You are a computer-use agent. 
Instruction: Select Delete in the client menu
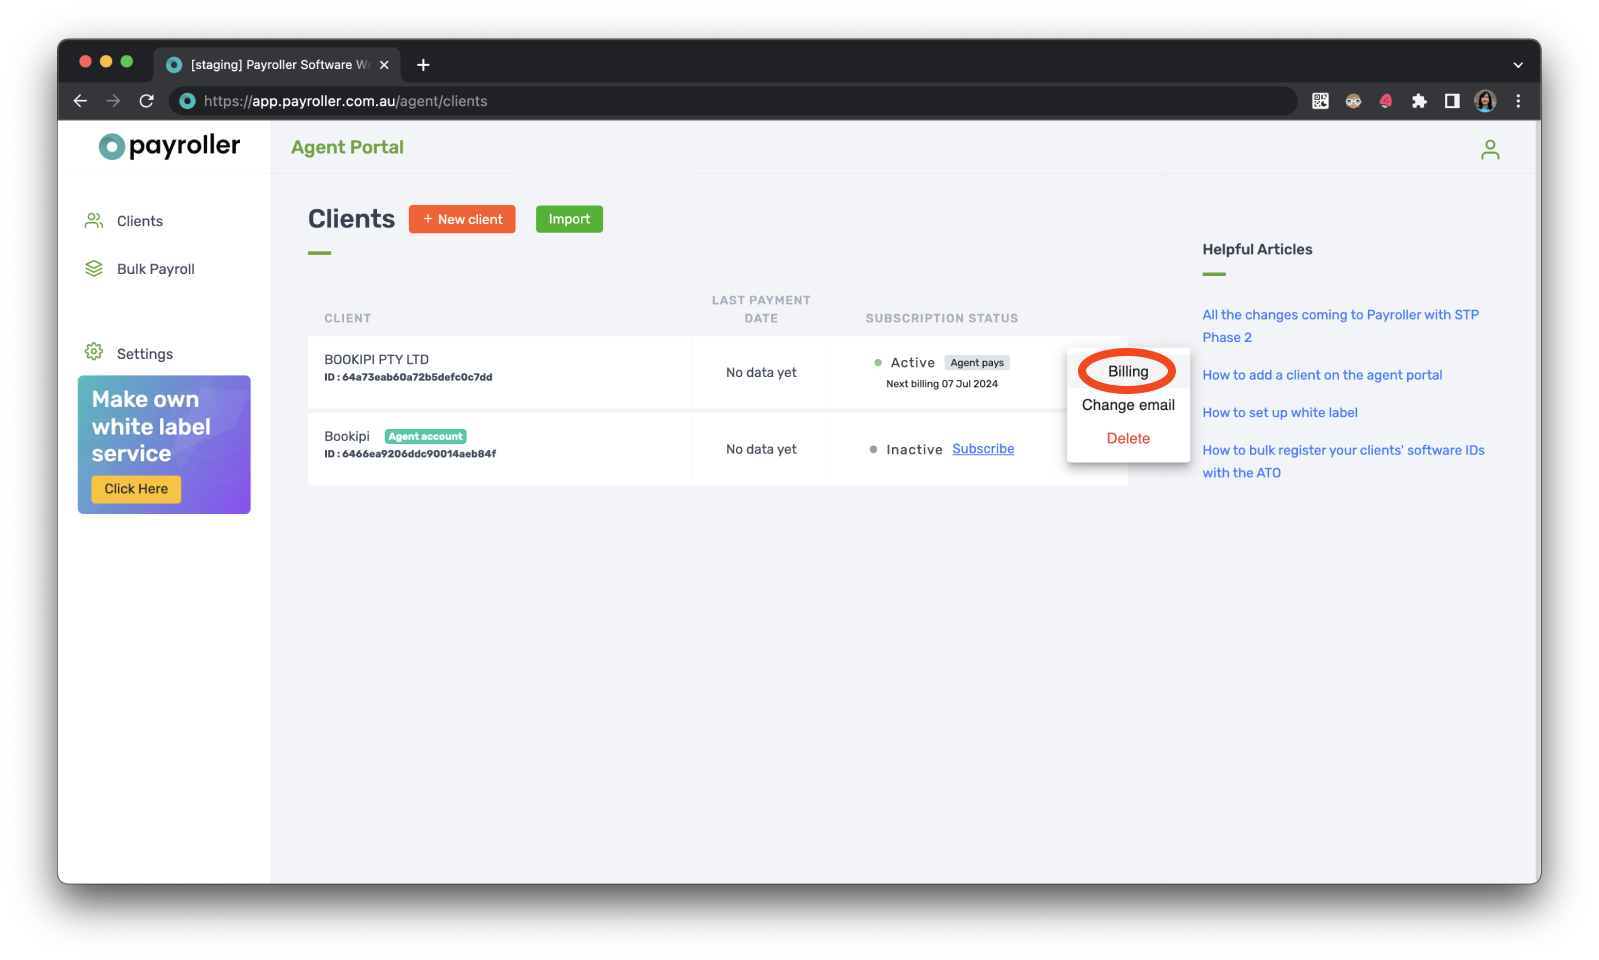click(1128, 438)
